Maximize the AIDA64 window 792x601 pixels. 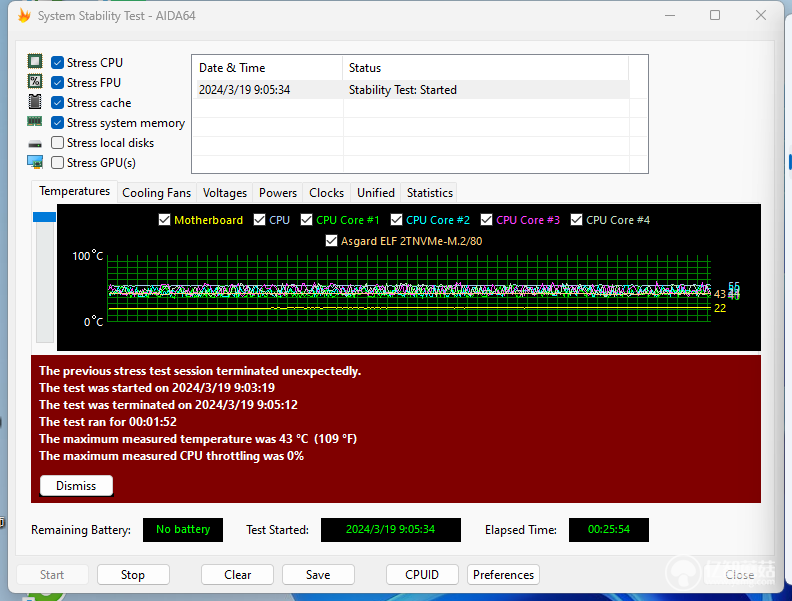(715, 16)
